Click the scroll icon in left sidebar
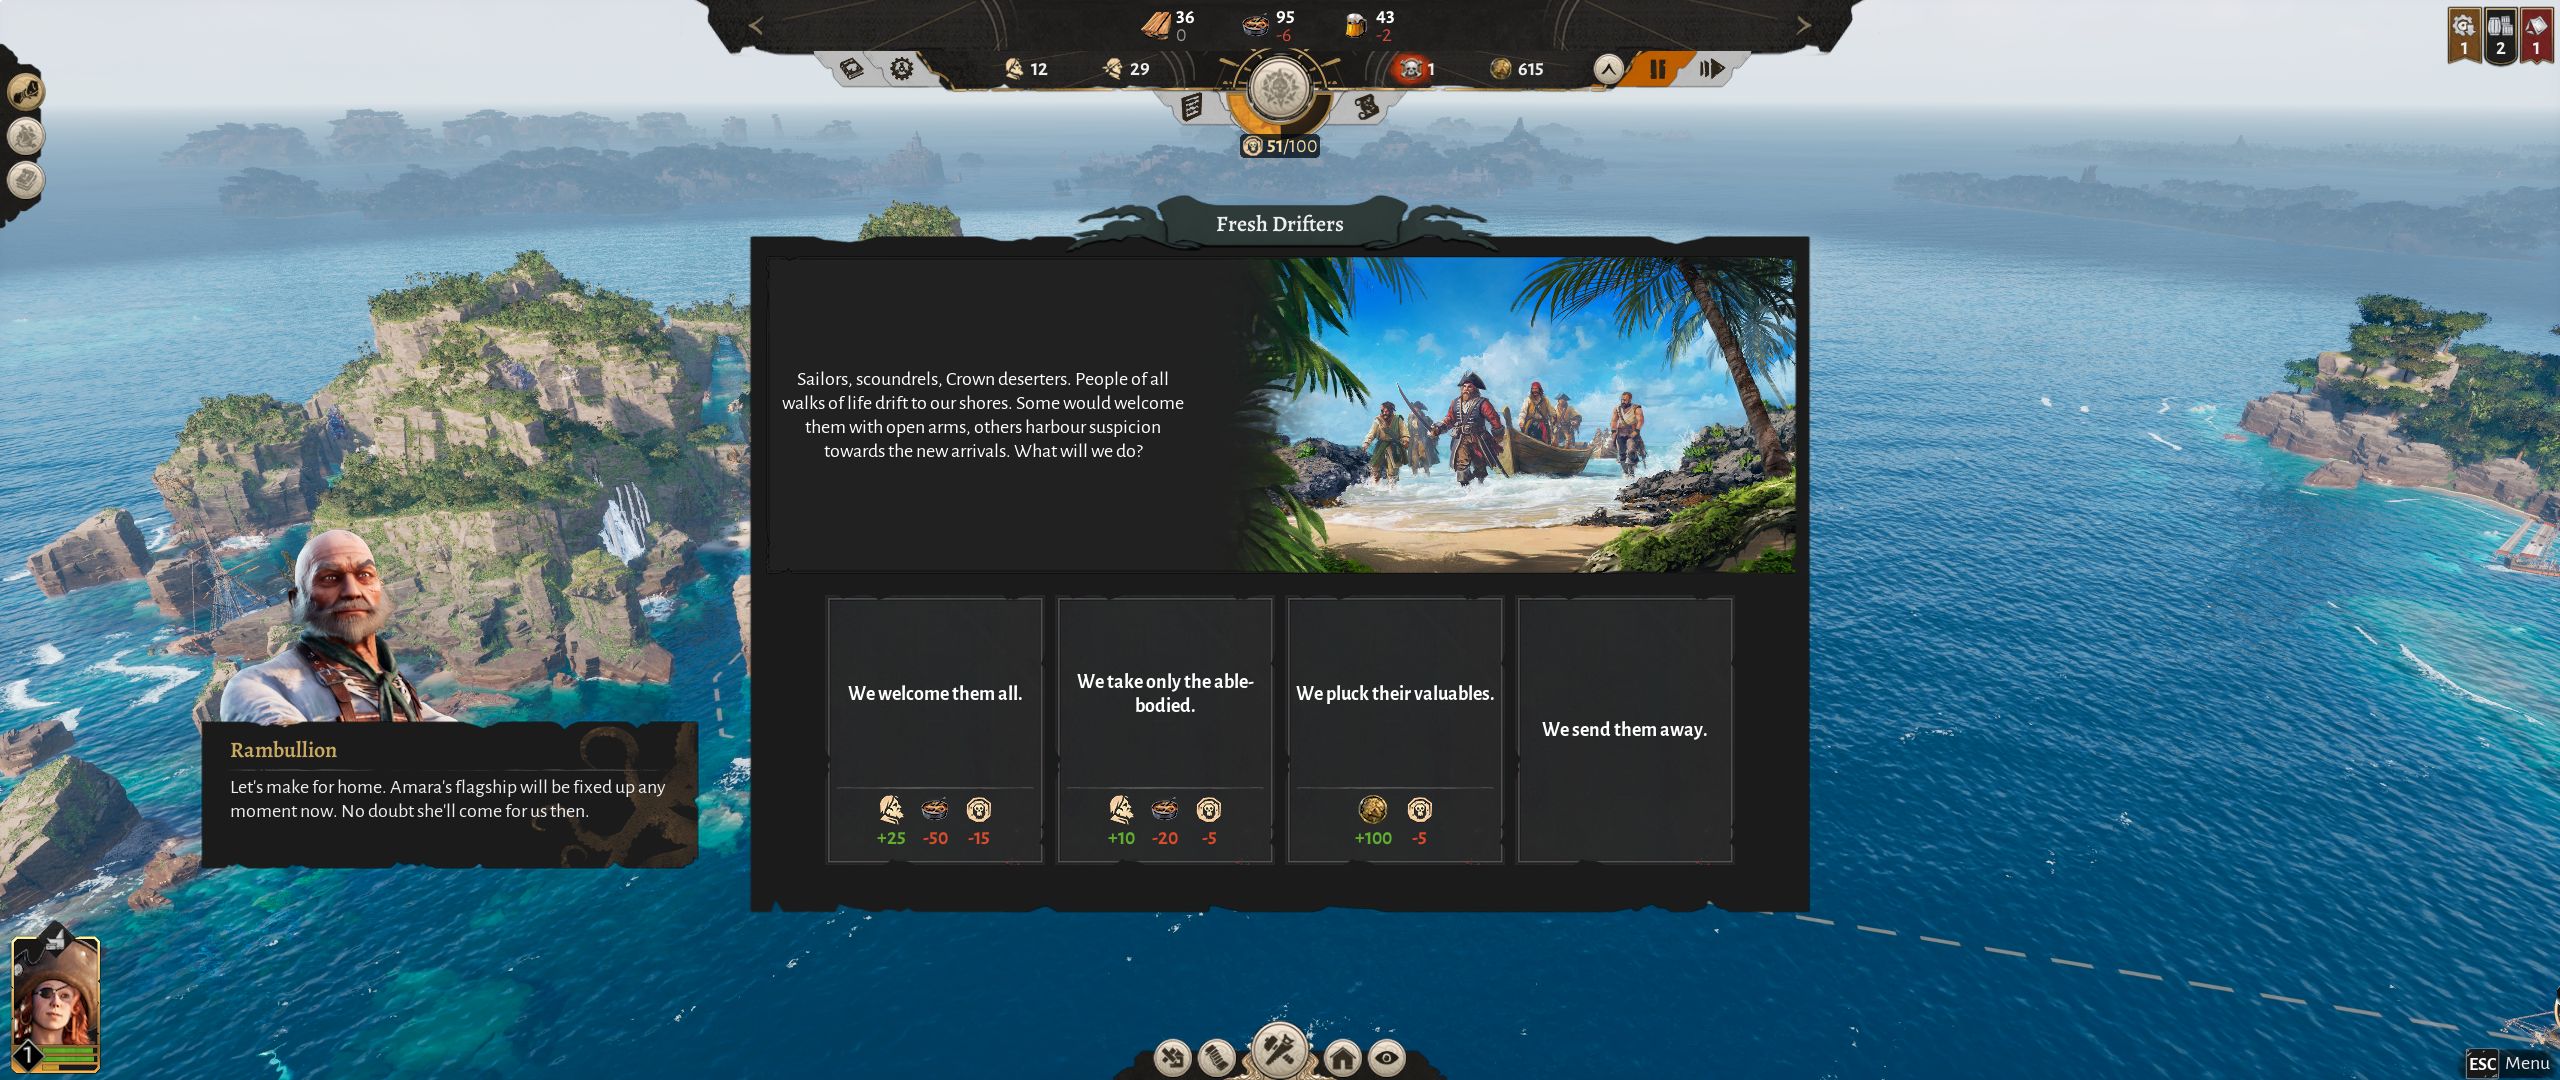This screenshot has width=2560, height=1080. pyautogui.click(x=26, y=180)
